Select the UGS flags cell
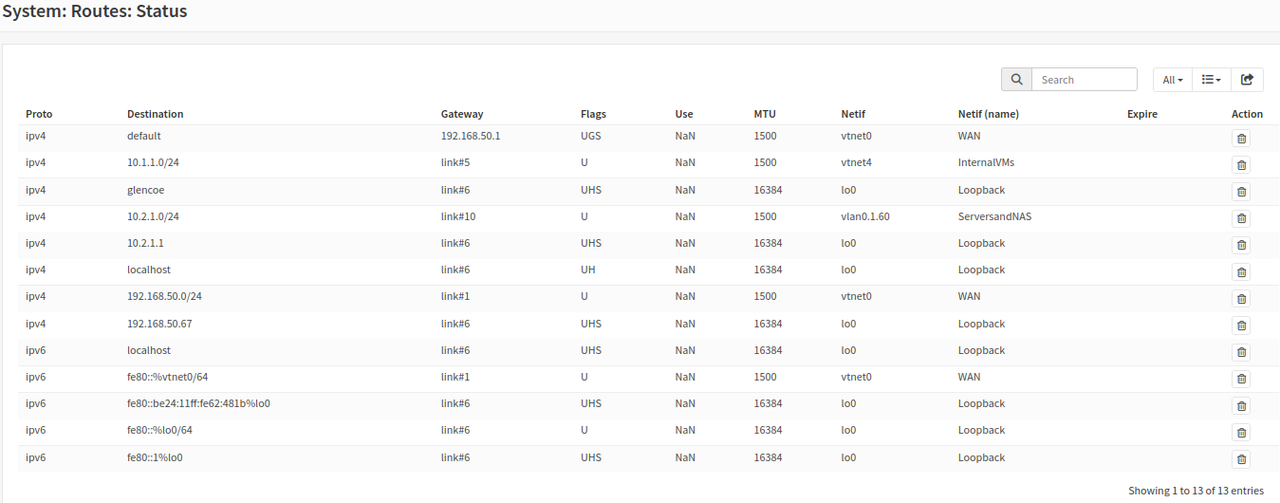 591,136
